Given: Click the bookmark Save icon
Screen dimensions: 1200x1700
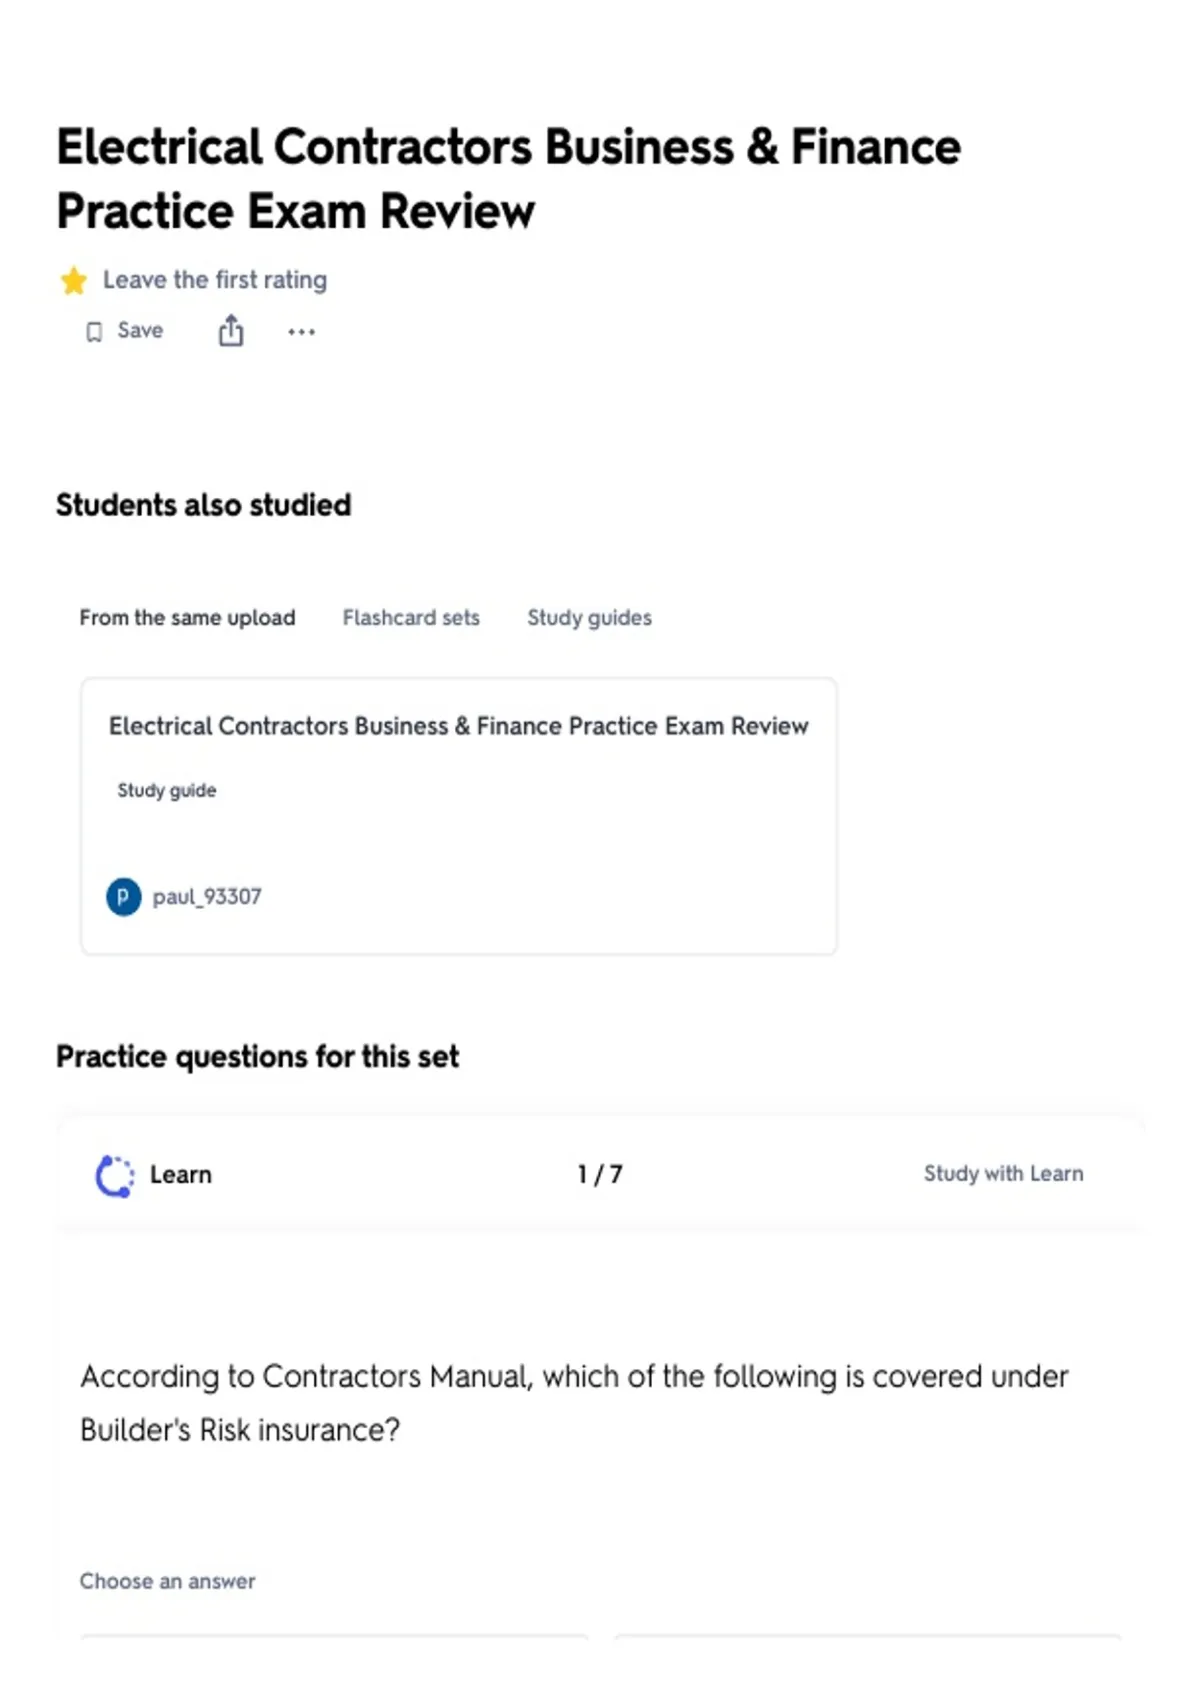Looking at the screenshot, I should (94, 332).
